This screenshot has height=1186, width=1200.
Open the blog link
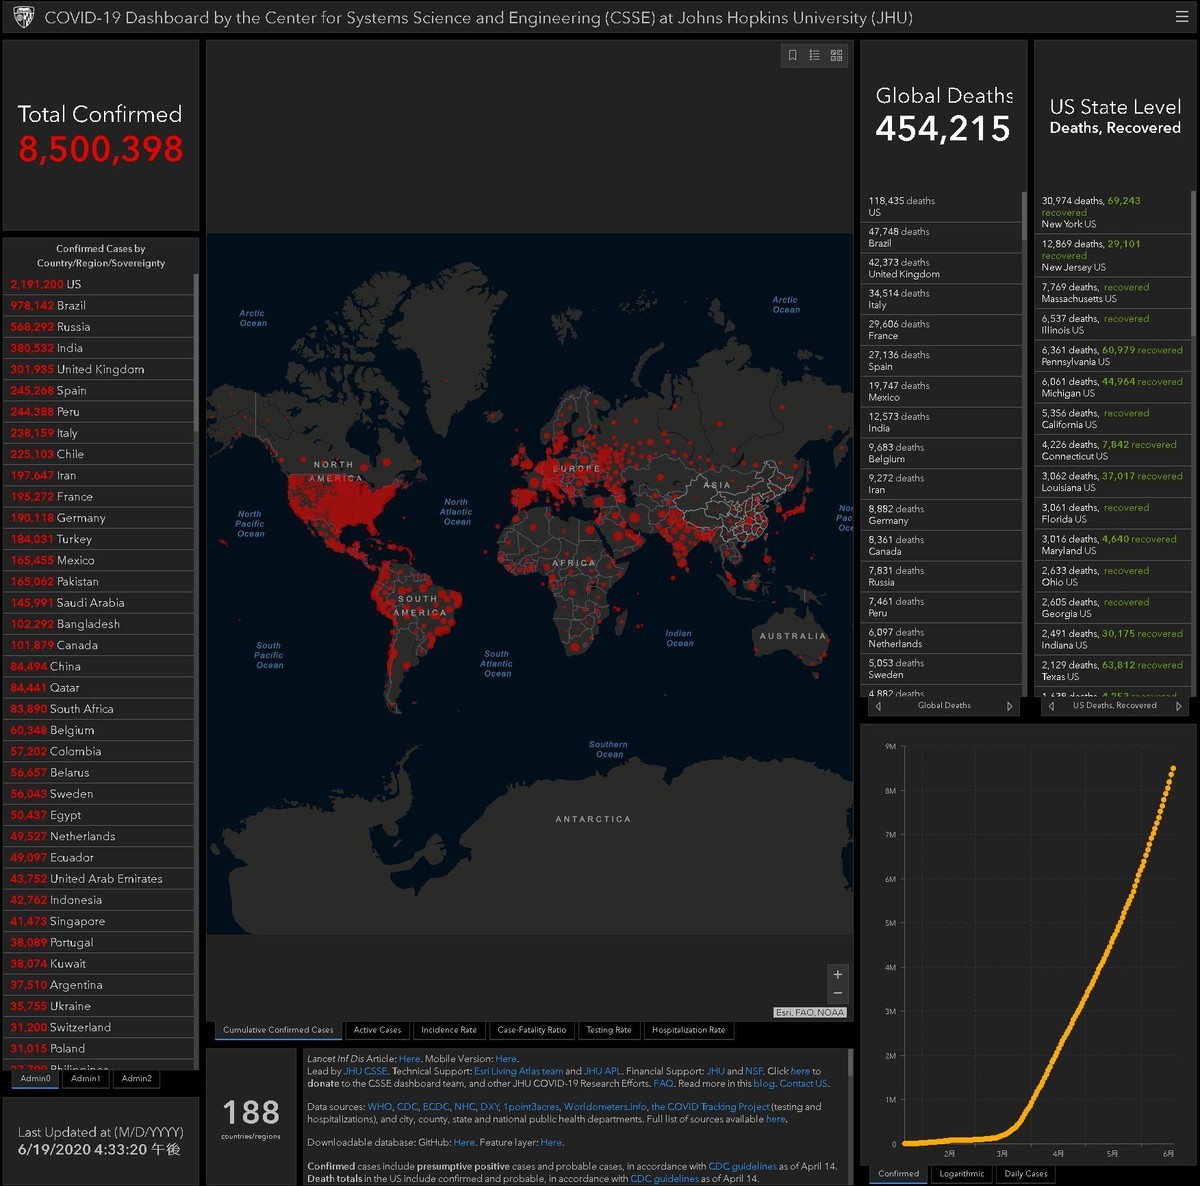pos(764,1083)
